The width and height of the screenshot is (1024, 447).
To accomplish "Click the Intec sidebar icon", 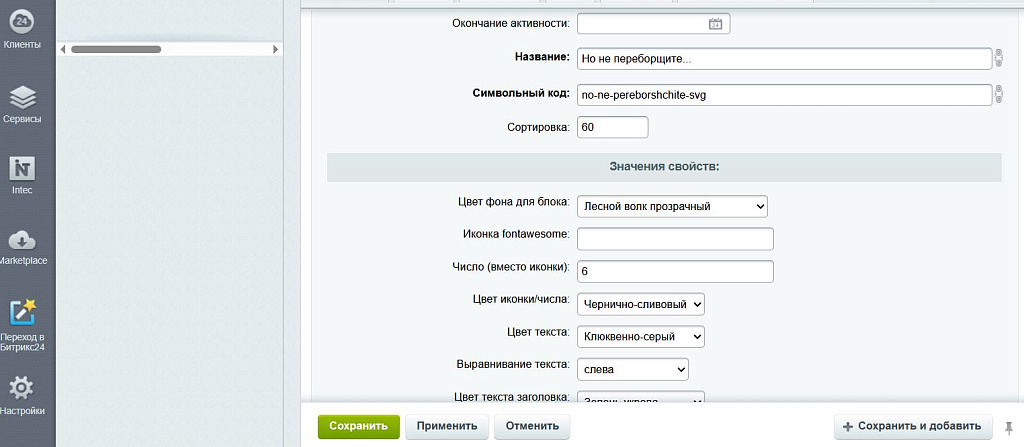I will pyautogui.click(x=22, y=173).
